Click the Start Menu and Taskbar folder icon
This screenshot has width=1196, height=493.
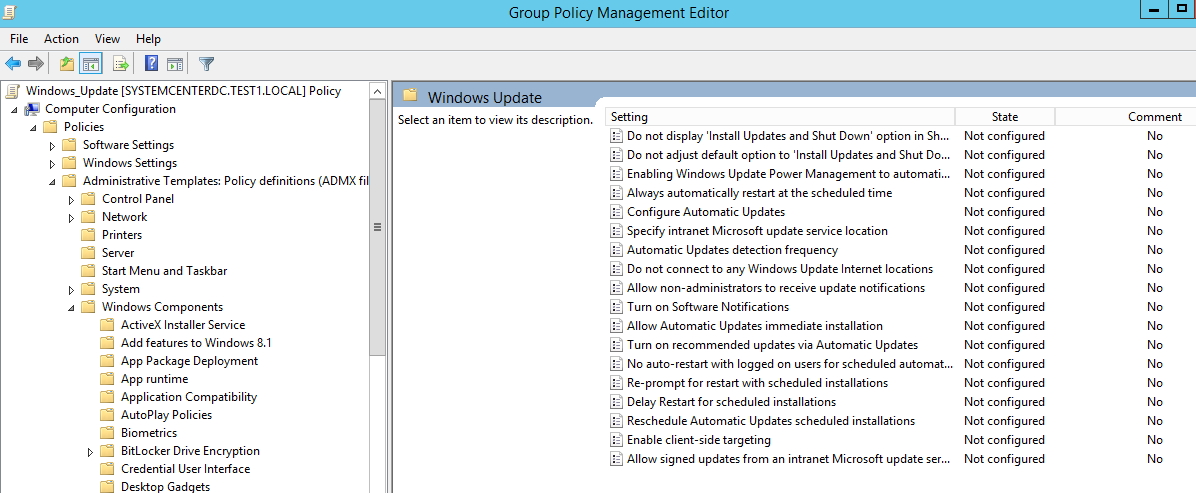[x=88, y=270]
